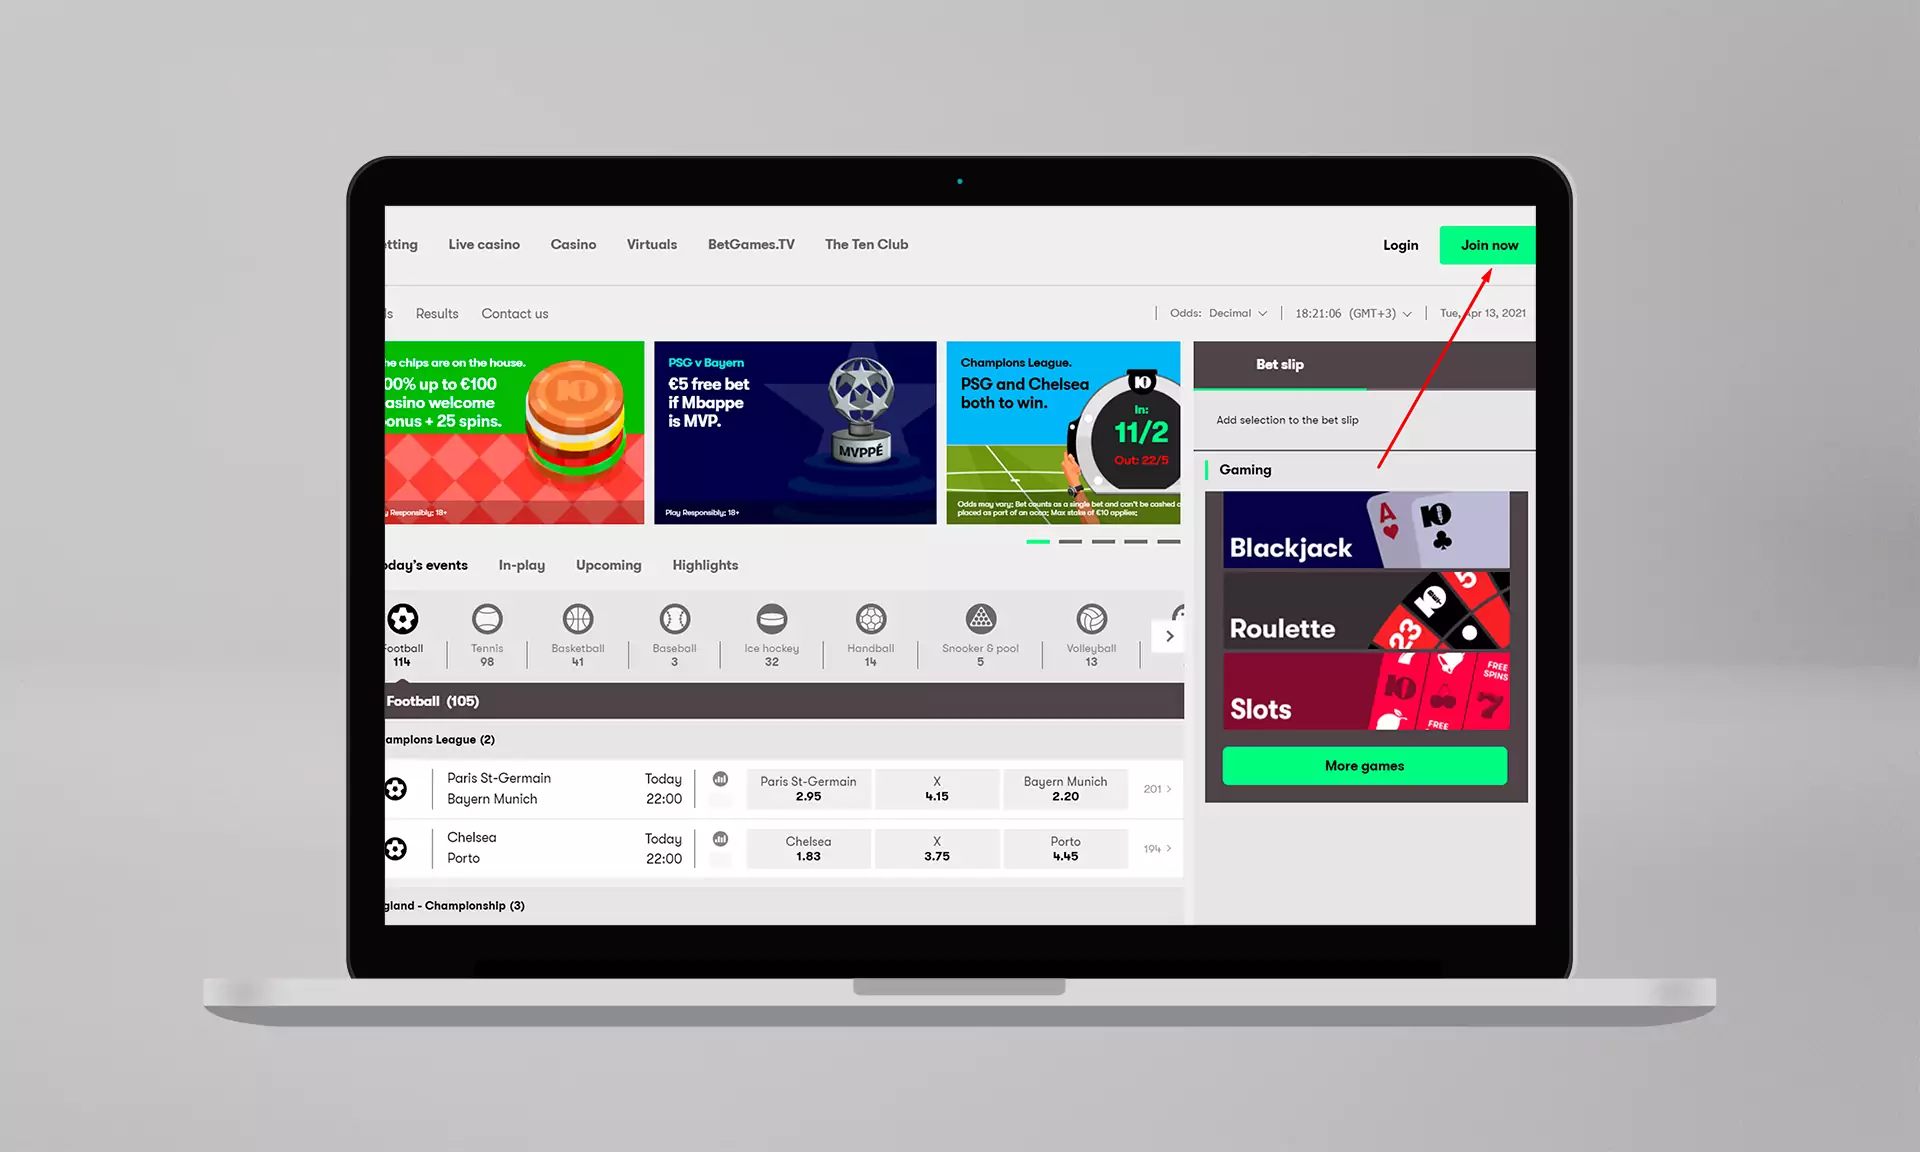Click the More games button
The height and width of the screenshot is (1152, 1920).
pyautogui.click(x=1363, y=765)
